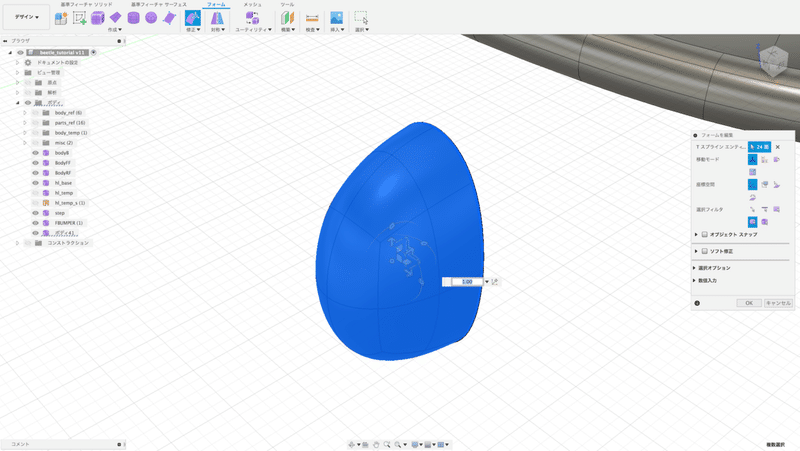Select the T-Spline Plane tool

coord(116,18)
